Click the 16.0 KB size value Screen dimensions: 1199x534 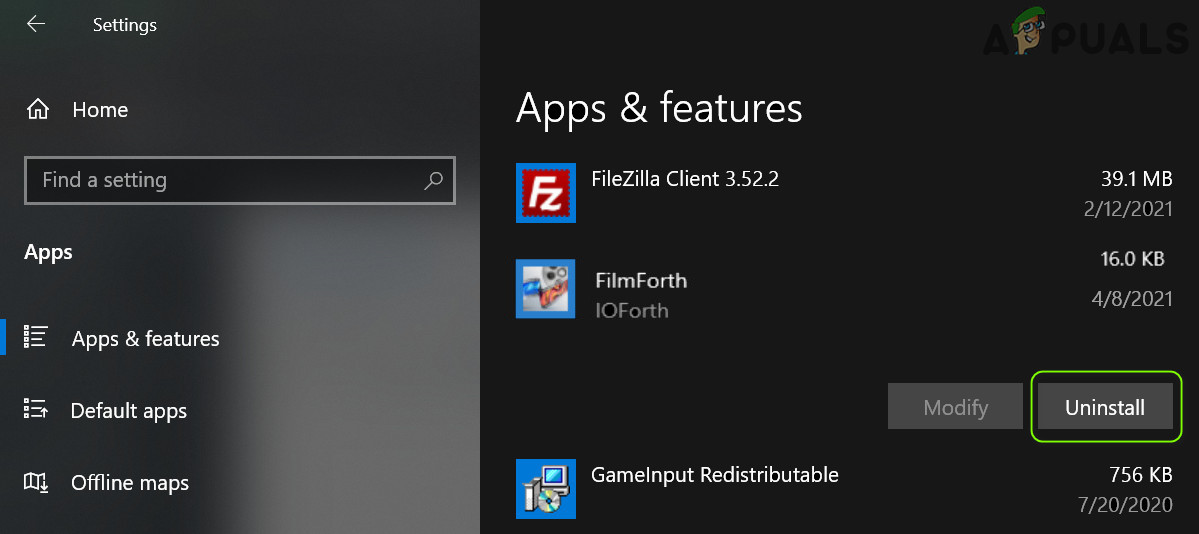click(x=1132, y=259)
